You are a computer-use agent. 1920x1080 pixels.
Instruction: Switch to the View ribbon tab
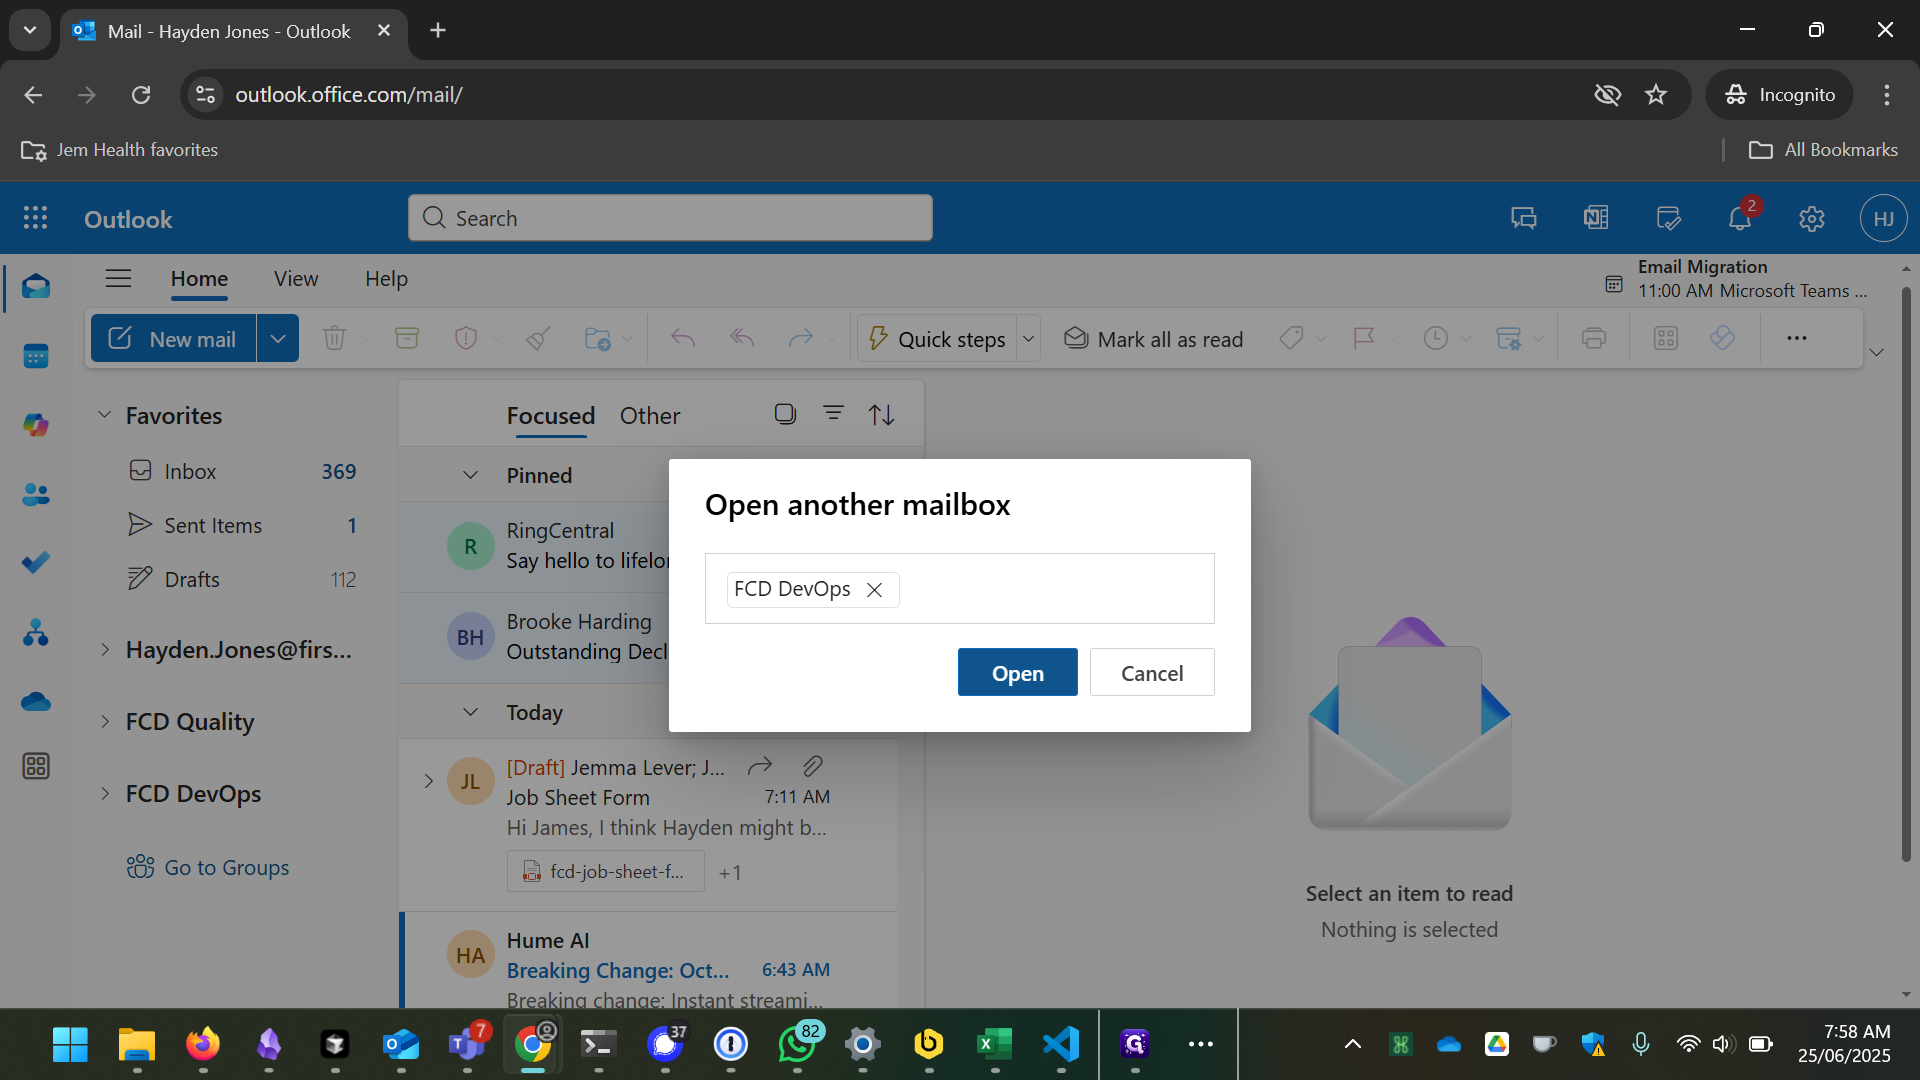point(296,279)
